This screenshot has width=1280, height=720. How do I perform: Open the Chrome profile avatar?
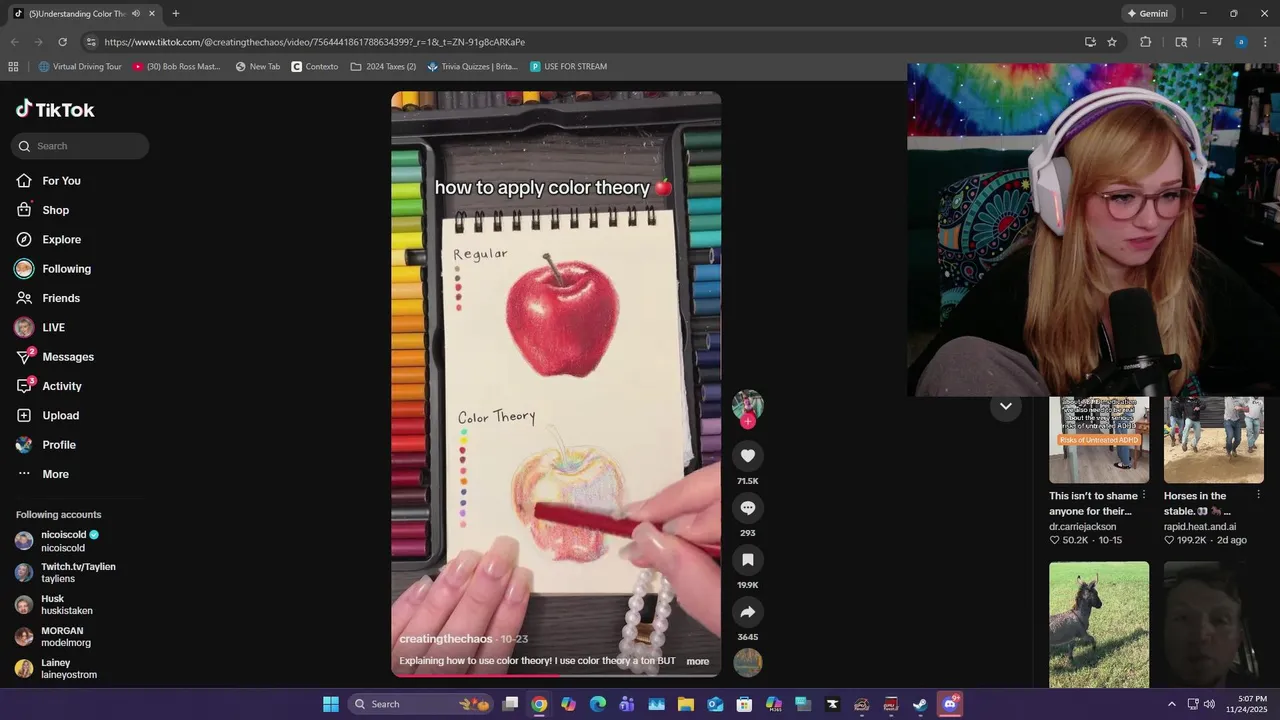pos(1241,42)
